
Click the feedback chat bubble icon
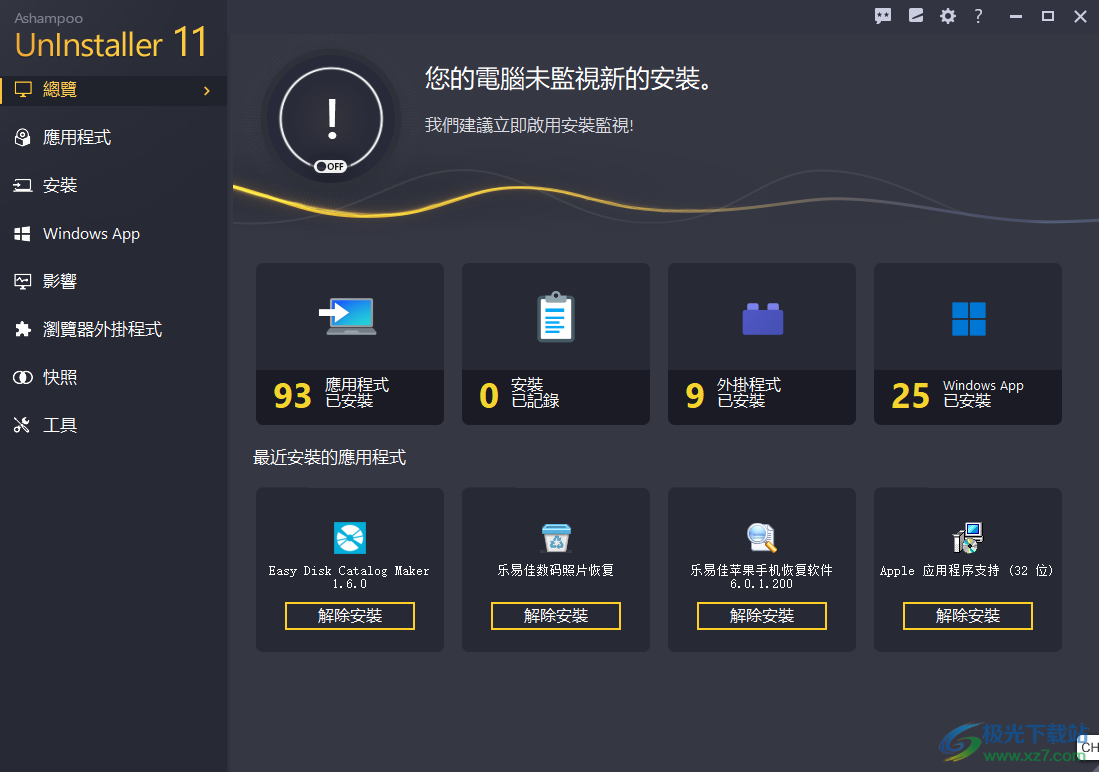pos(882,16)
